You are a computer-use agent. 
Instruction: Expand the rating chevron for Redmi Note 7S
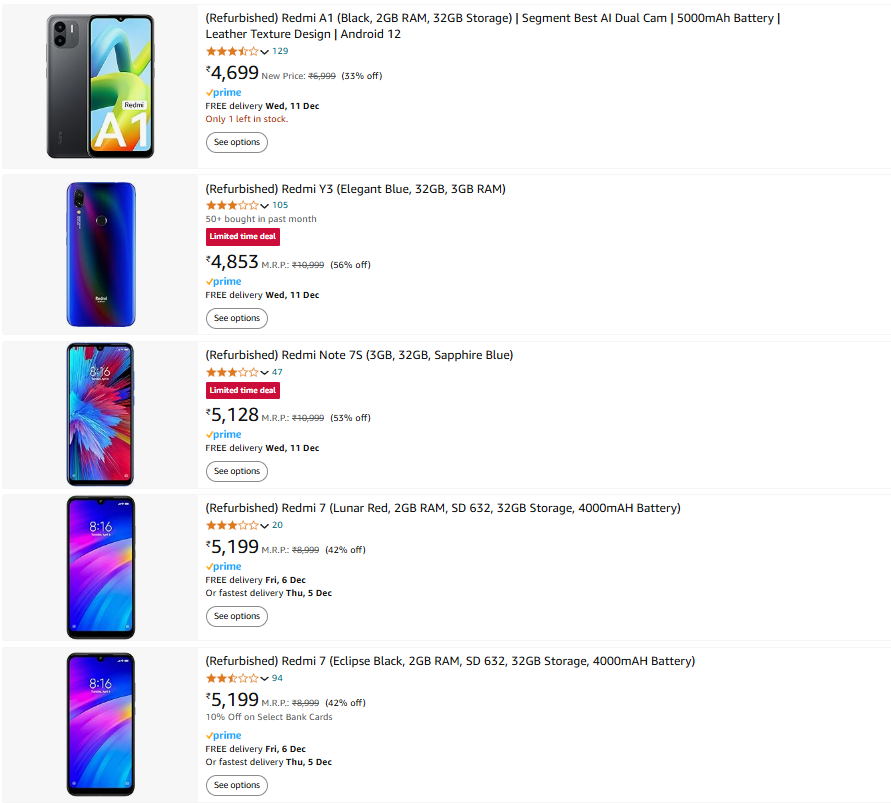click(x=264, y=373)
